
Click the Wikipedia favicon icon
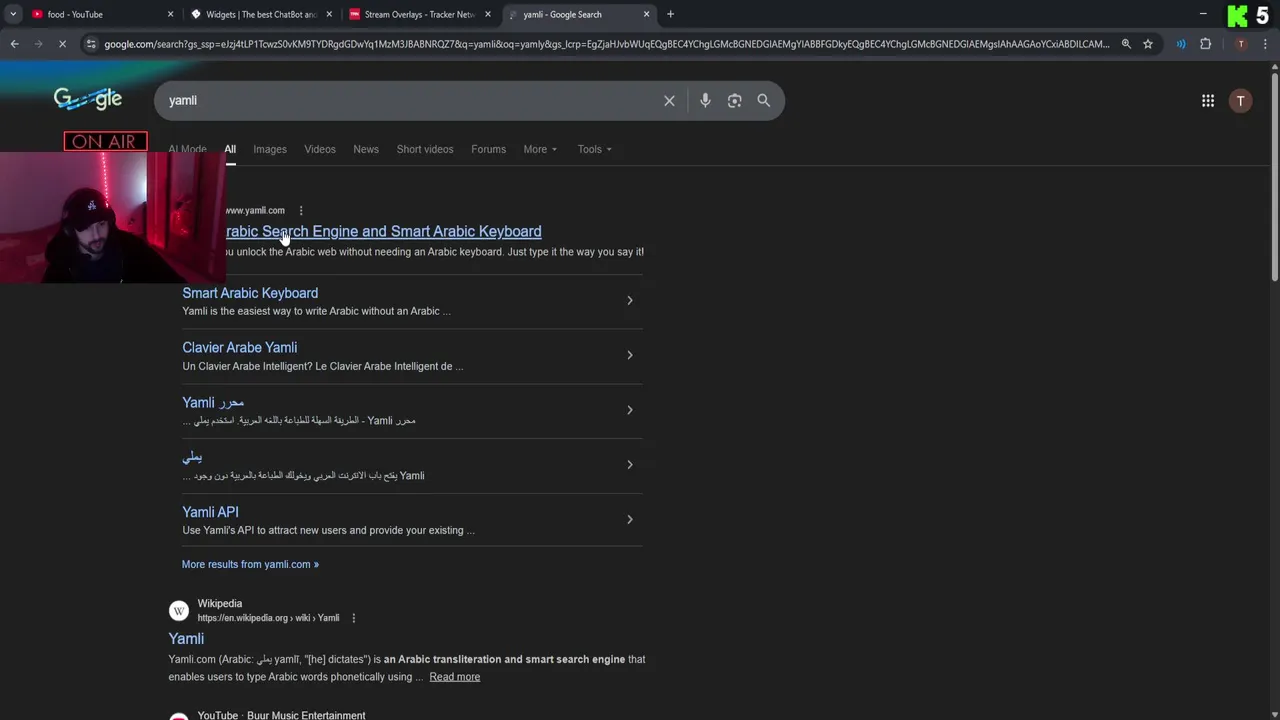tap(179, 610)
